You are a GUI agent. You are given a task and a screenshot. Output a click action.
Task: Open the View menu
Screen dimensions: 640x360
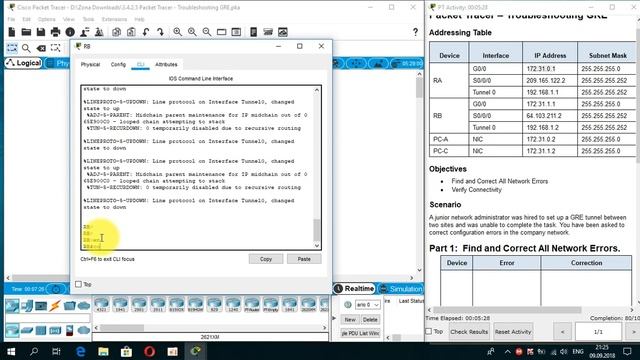(x=69, y=19)
